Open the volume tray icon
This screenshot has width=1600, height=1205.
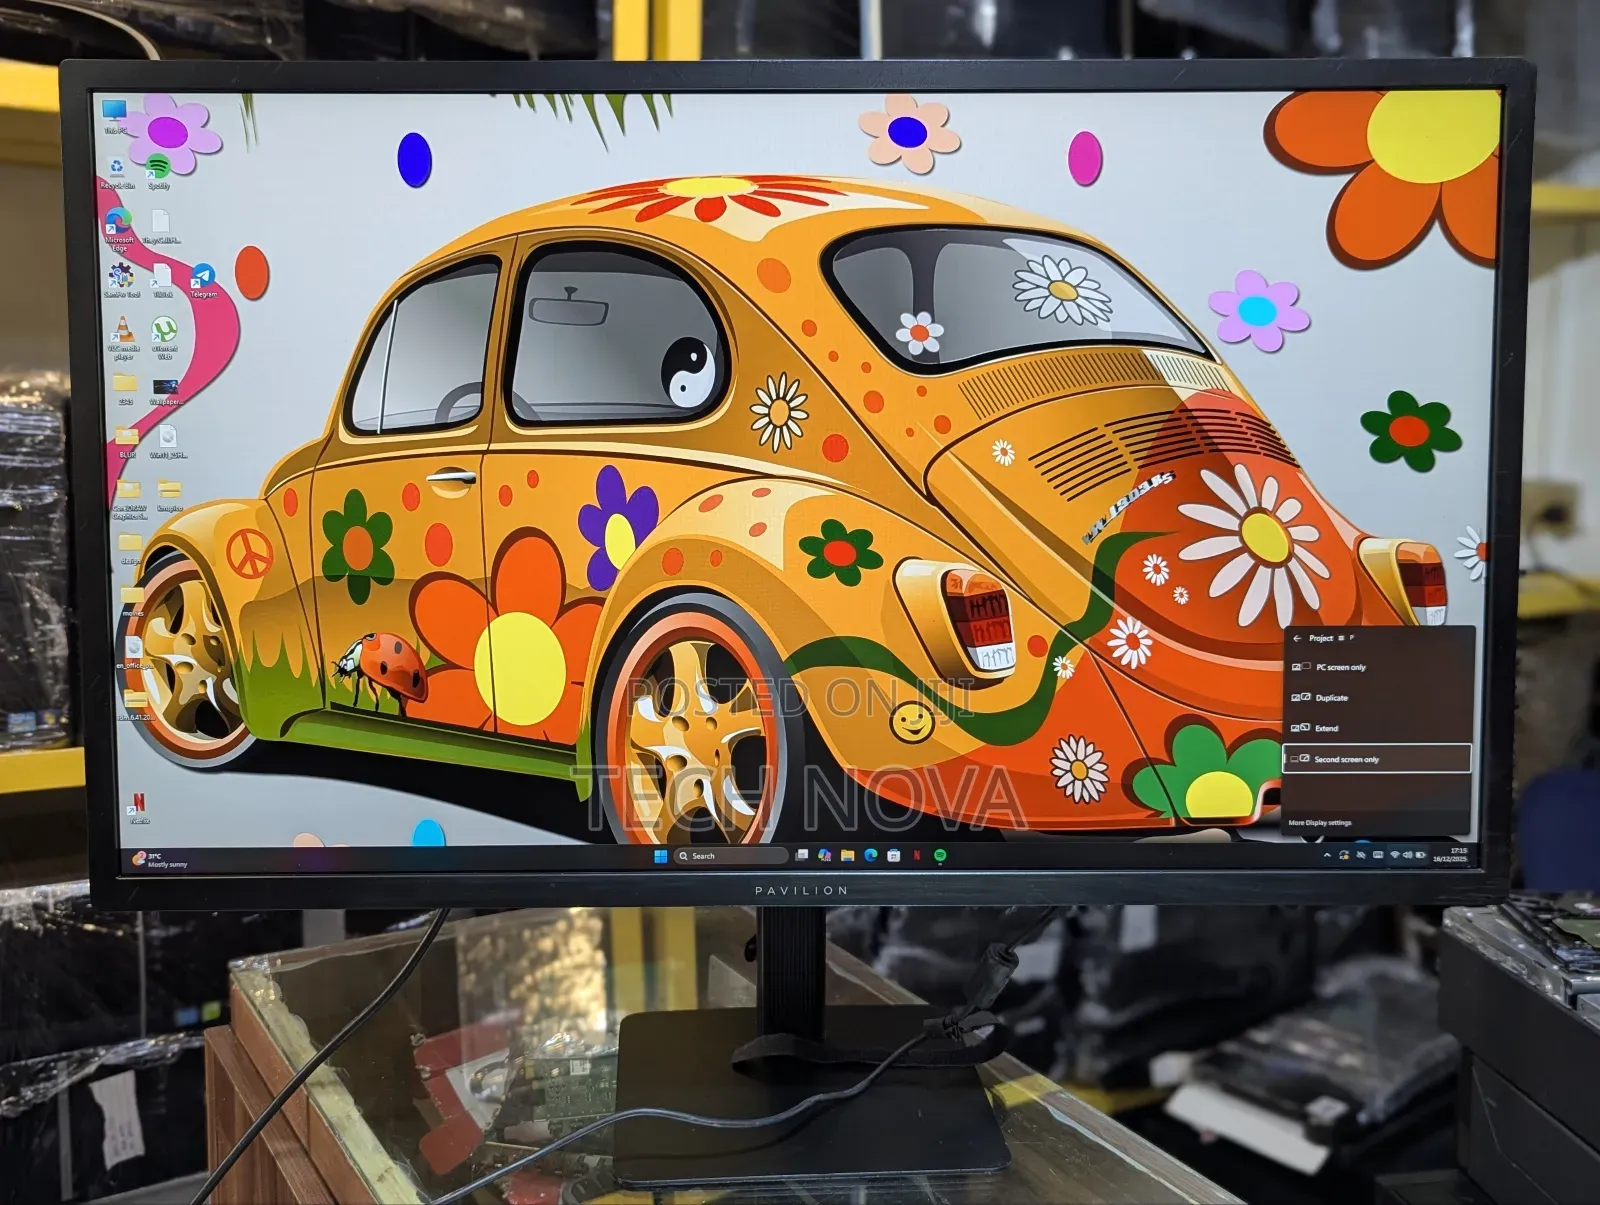[x=1408, y=855]
